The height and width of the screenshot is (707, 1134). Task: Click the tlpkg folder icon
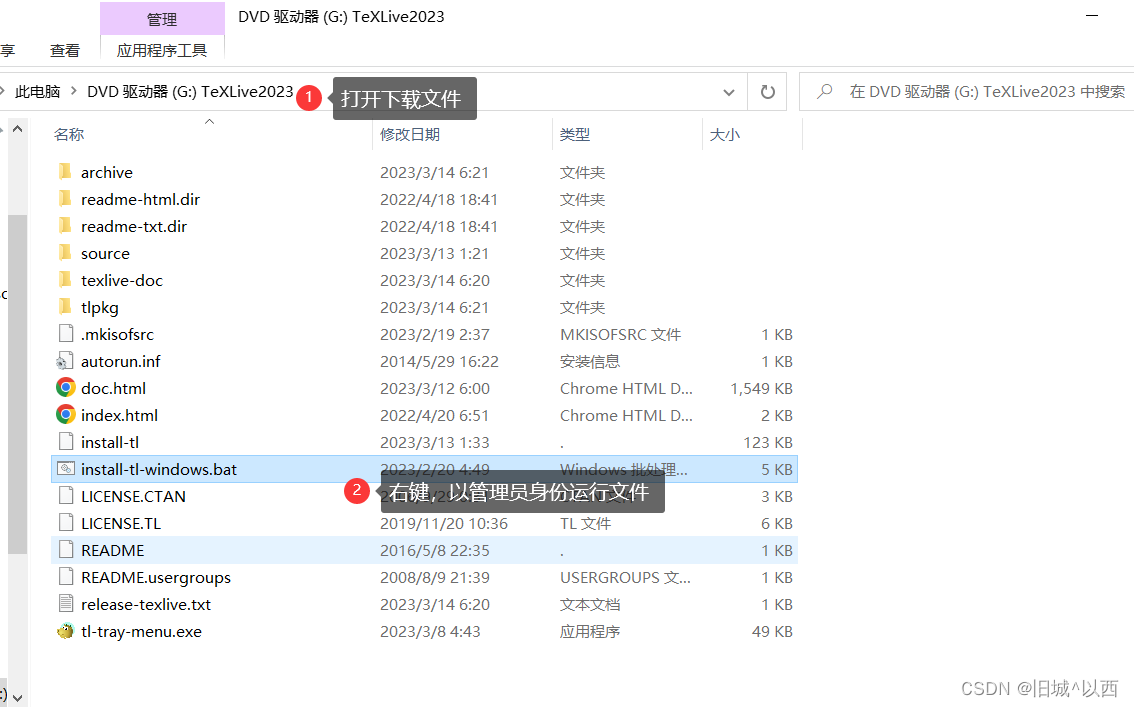tap(65, 307)
